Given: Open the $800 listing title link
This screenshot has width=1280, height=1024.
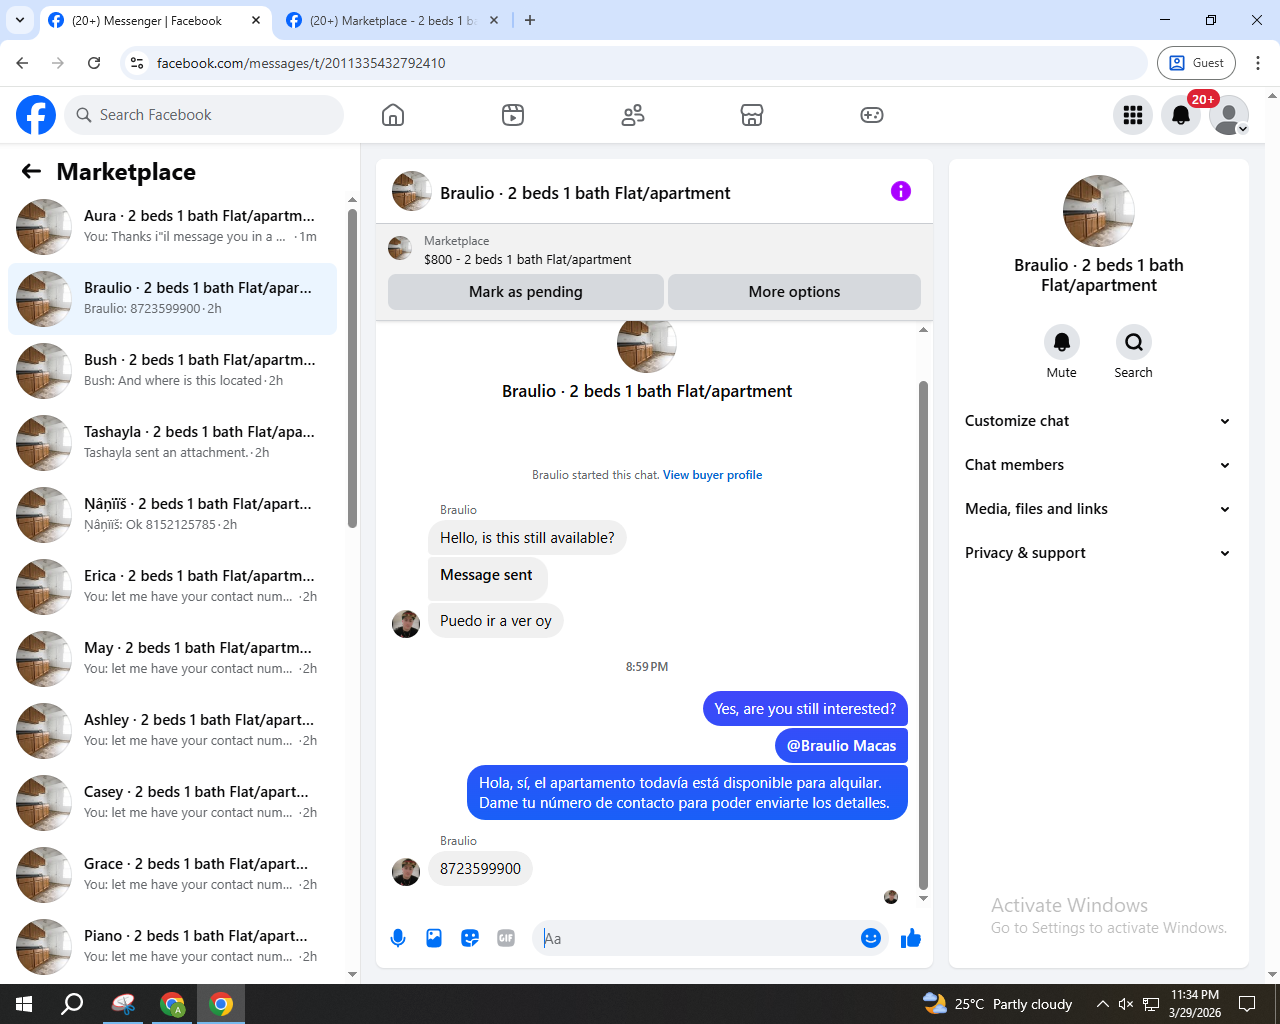Looking at the screenshot, I should coord(527,260).
